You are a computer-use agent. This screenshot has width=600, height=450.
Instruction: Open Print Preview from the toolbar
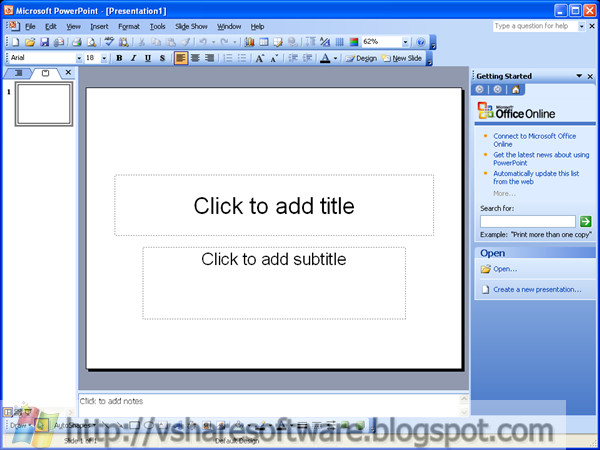pyautogui.click(x=91, y=42)
